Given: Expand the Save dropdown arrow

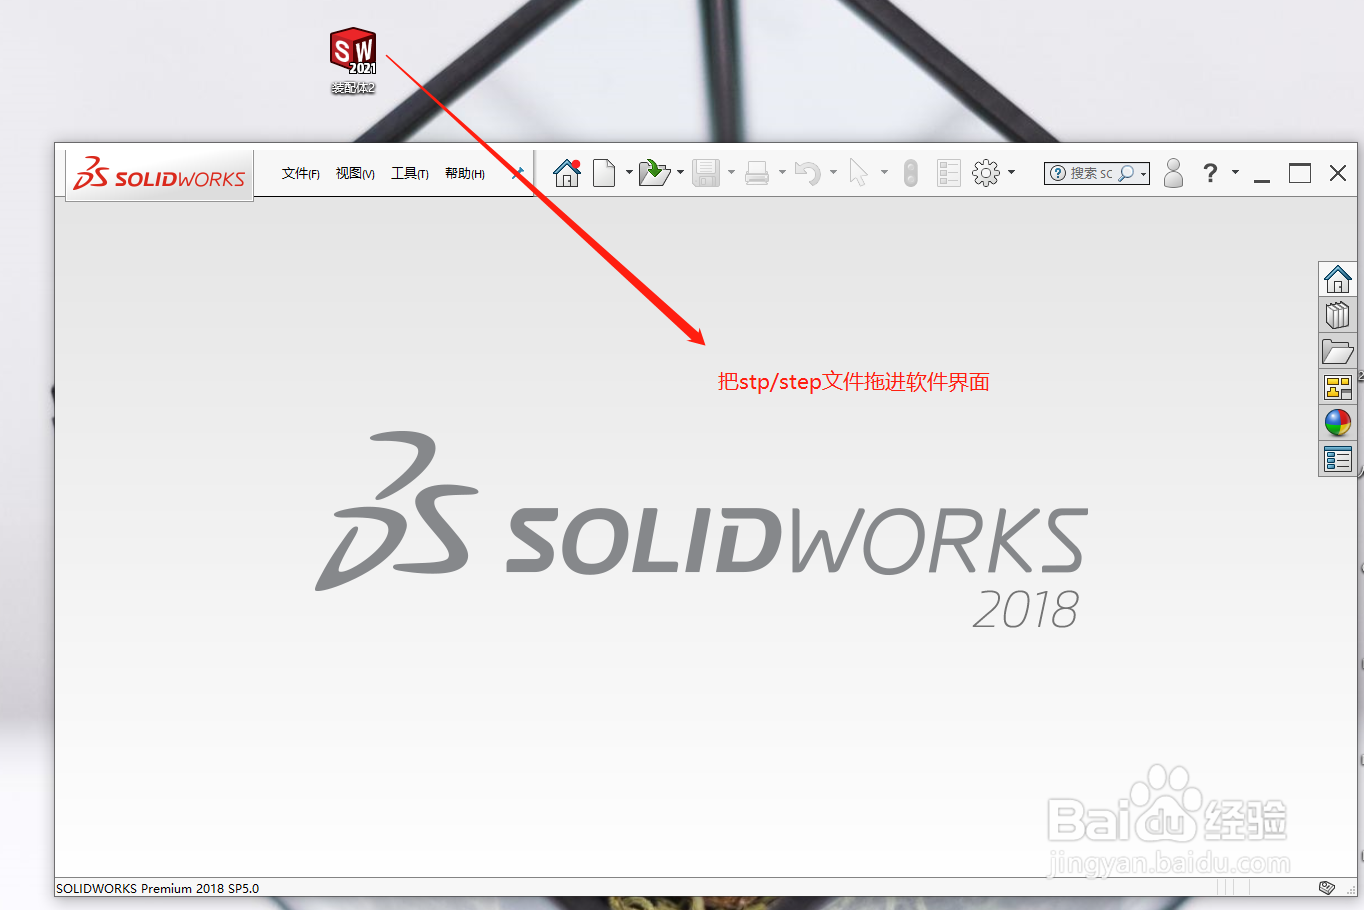Looking at the screenshot, I should pos(731,173).
